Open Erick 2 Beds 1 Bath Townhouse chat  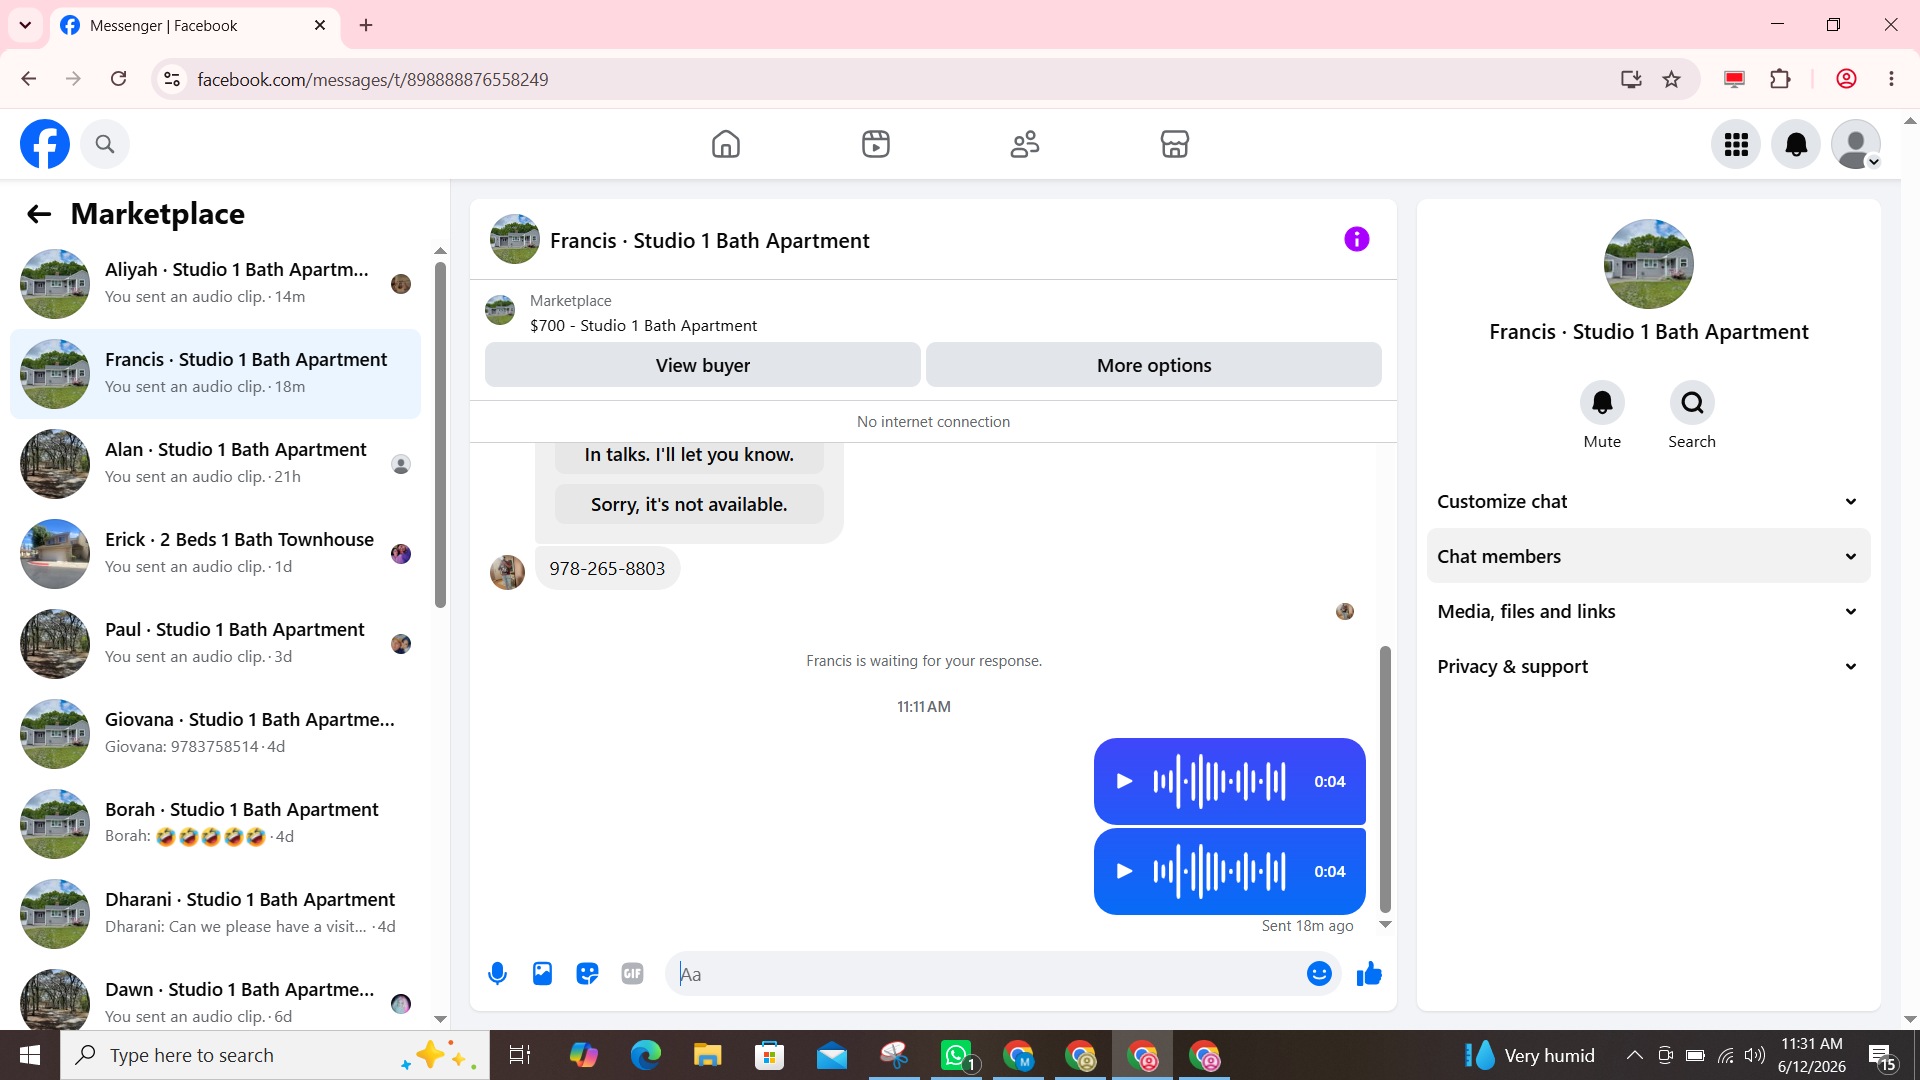215,554
